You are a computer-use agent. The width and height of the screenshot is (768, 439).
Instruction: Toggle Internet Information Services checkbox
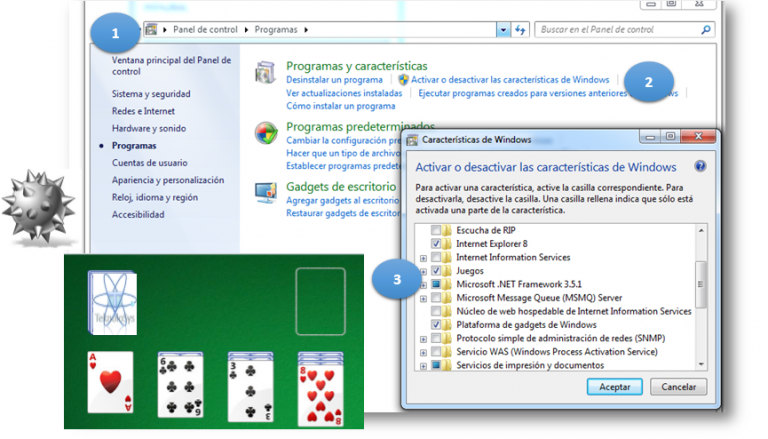click(x=435, y=257)
